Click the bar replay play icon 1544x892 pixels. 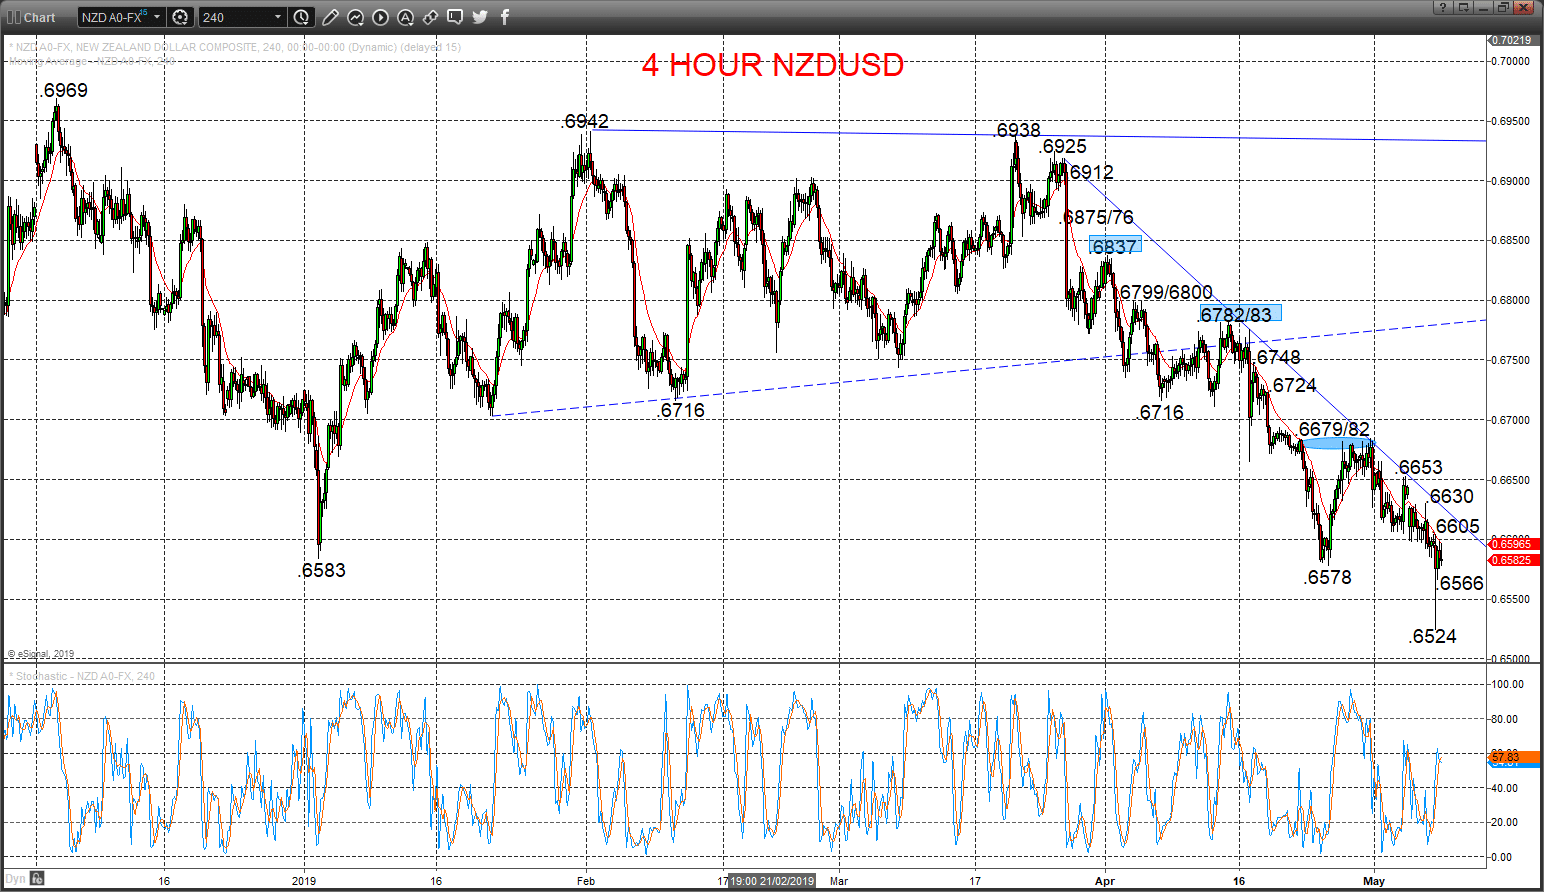[381, 17]
